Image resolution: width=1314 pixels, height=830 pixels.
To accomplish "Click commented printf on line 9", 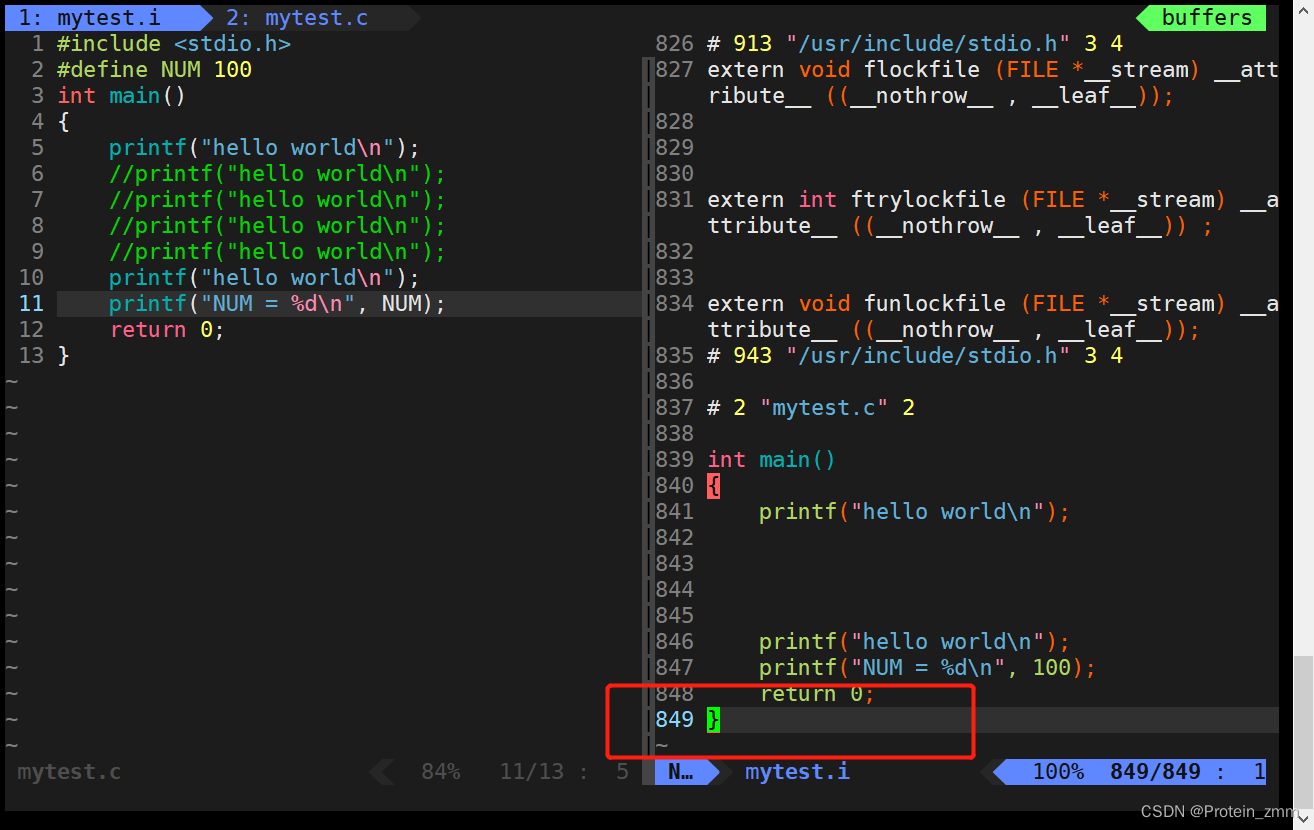I will pos(277,252).
